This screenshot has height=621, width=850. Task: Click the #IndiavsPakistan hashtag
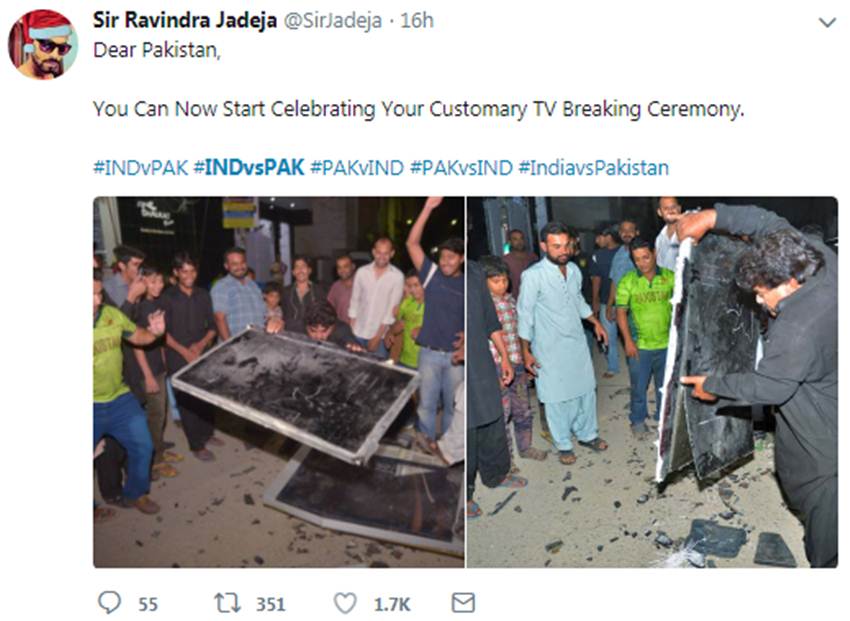(594, 167)
